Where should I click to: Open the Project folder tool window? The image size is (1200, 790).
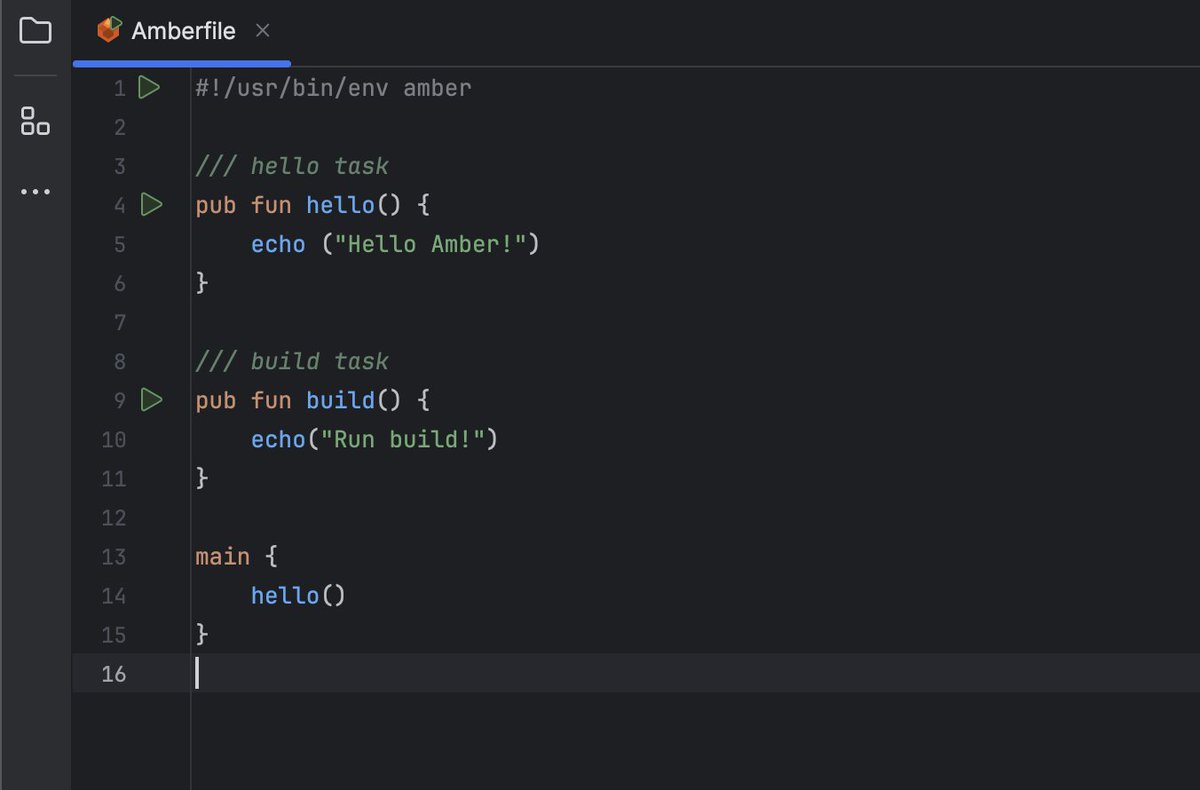(35, 31)
